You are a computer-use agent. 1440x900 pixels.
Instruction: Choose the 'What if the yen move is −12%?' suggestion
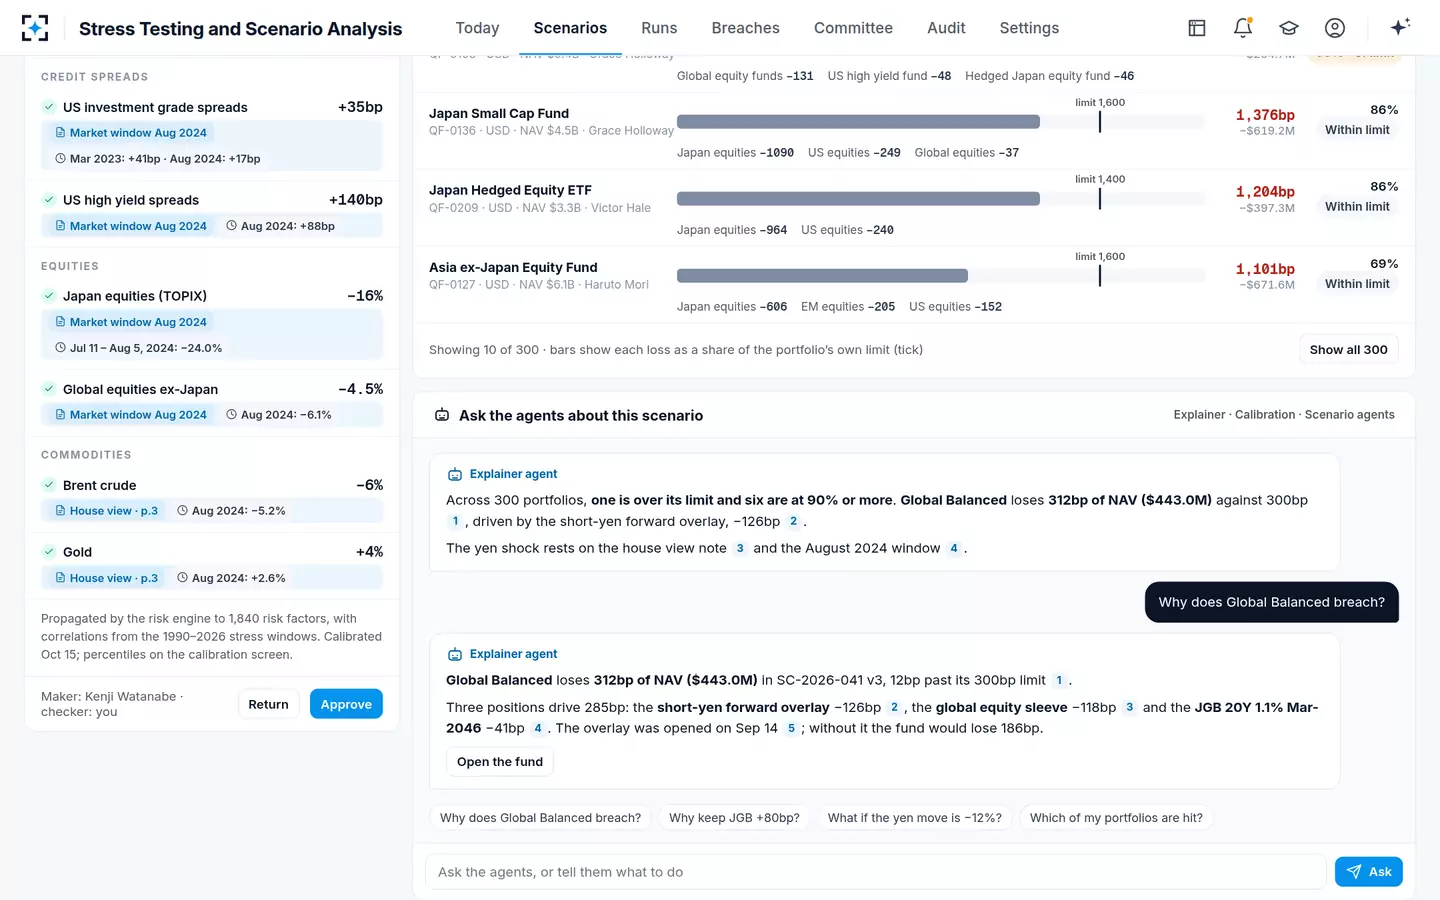pos(914,818)
